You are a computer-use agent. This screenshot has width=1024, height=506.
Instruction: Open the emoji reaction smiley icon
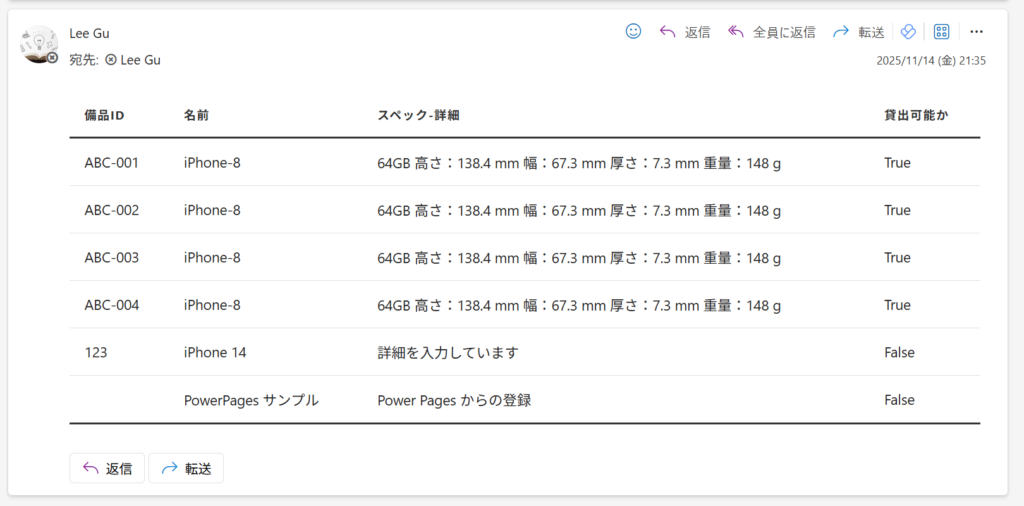pyautogui.click(x=633, y=32)
